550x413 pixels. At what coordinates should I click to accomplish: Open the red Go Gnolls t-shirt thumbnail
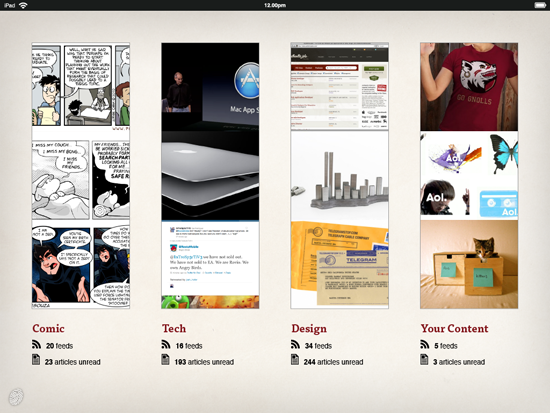[x=469, y=87]
